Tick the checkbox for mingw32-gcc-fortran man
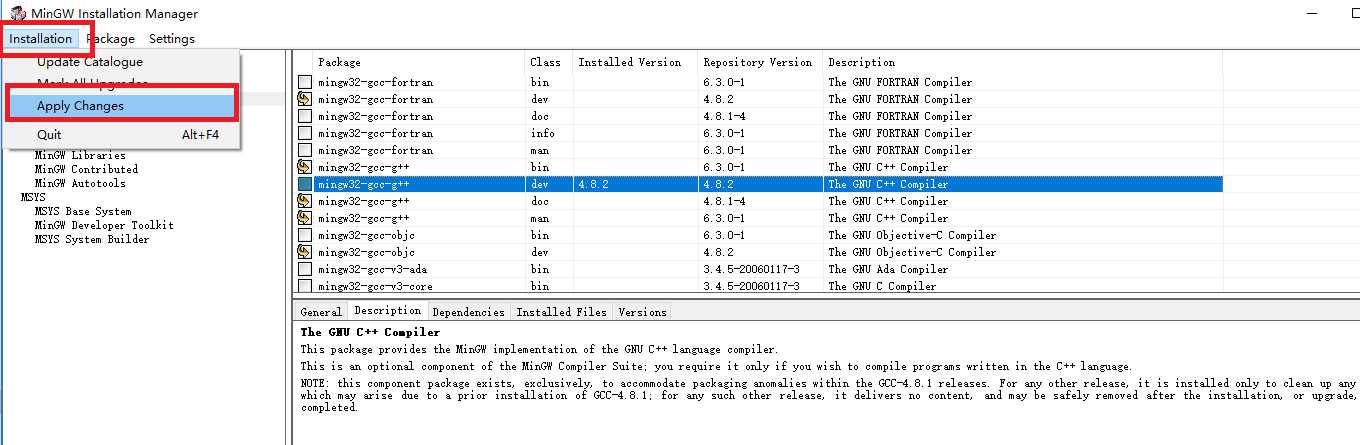This screenshot has height=445, width=1360. 305,150
